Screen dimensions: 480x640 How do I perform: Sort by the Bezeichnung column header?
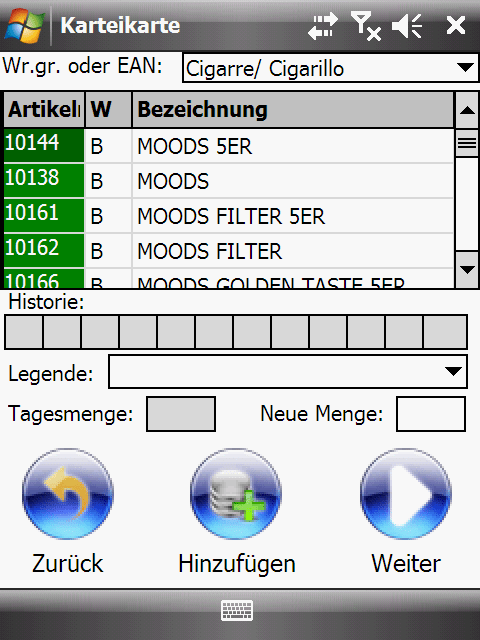point(293,109)
